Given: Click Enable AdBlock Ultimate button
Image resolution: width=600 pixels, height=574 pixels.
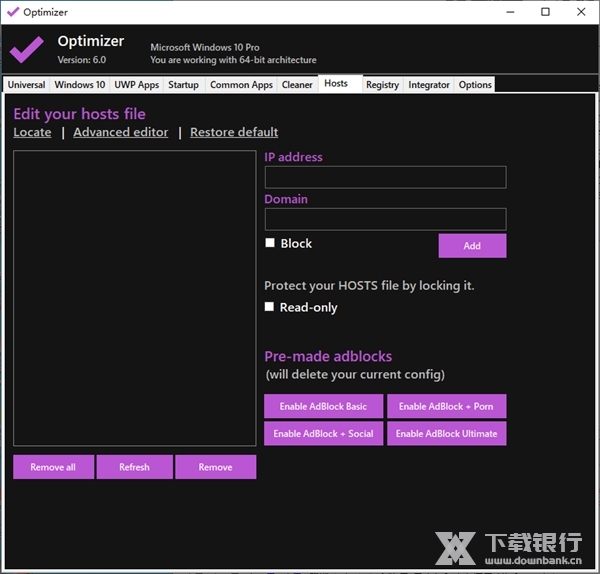Looking at the screenshot, I should click(446, 434).
